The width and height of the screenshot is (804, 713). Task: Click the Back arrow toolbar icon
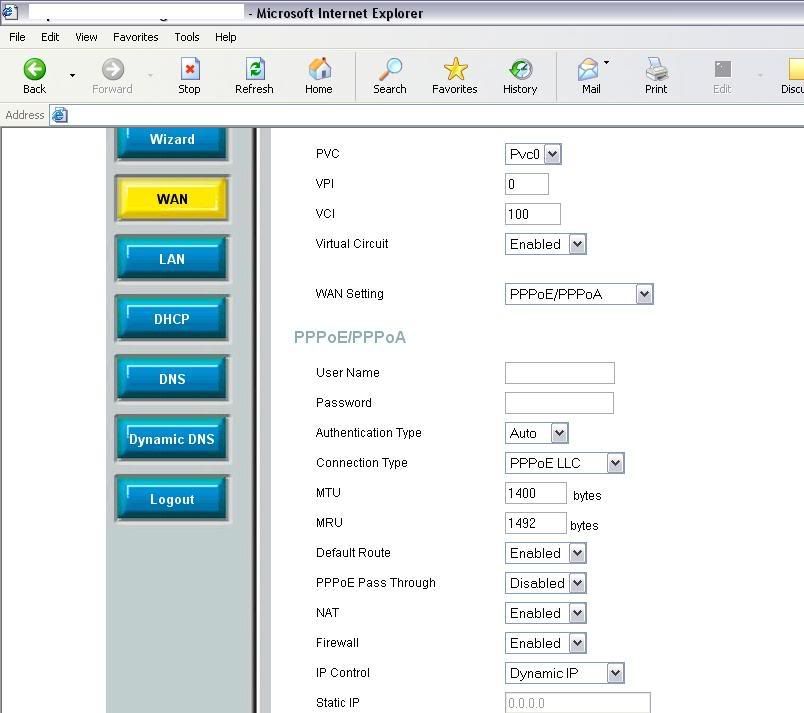(x=34, y=69)
